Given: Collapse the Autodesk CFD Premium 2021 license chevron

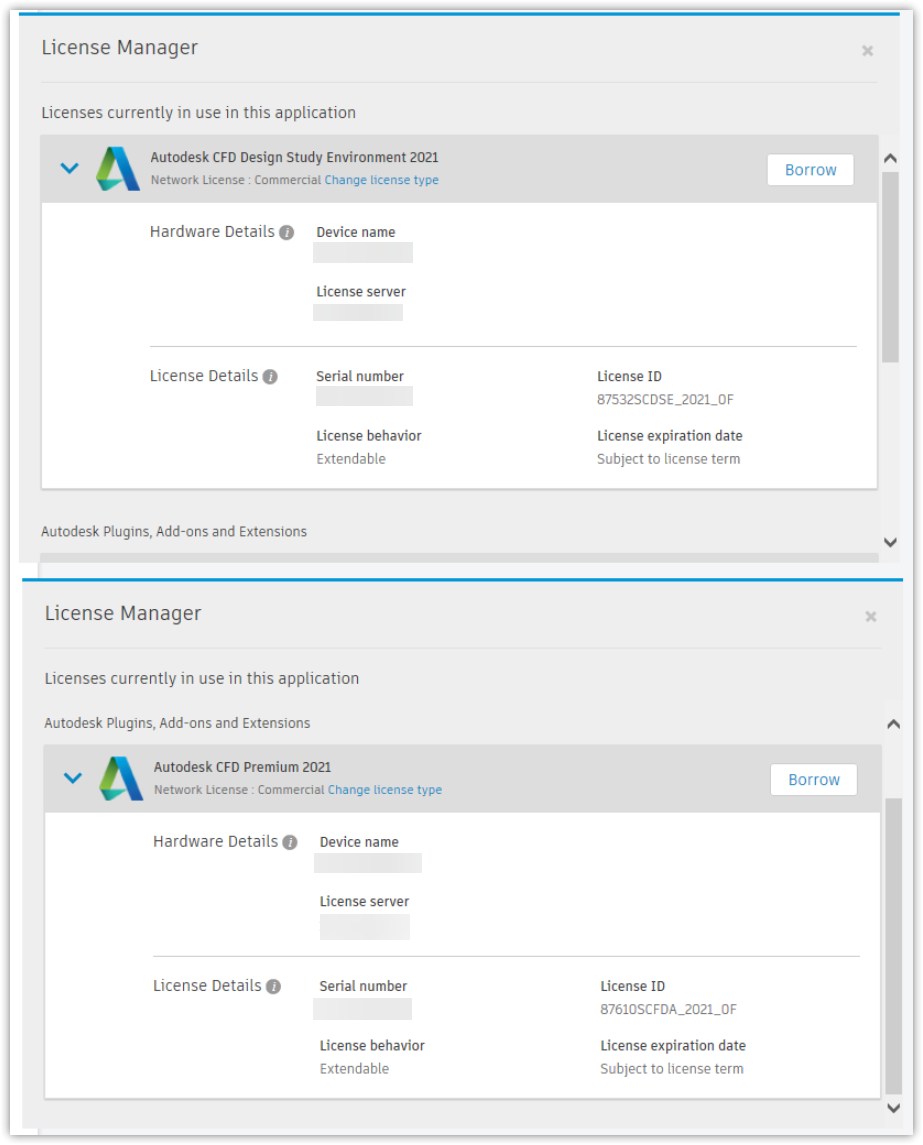Looking at the screenshot, I should tap(73, 778).
